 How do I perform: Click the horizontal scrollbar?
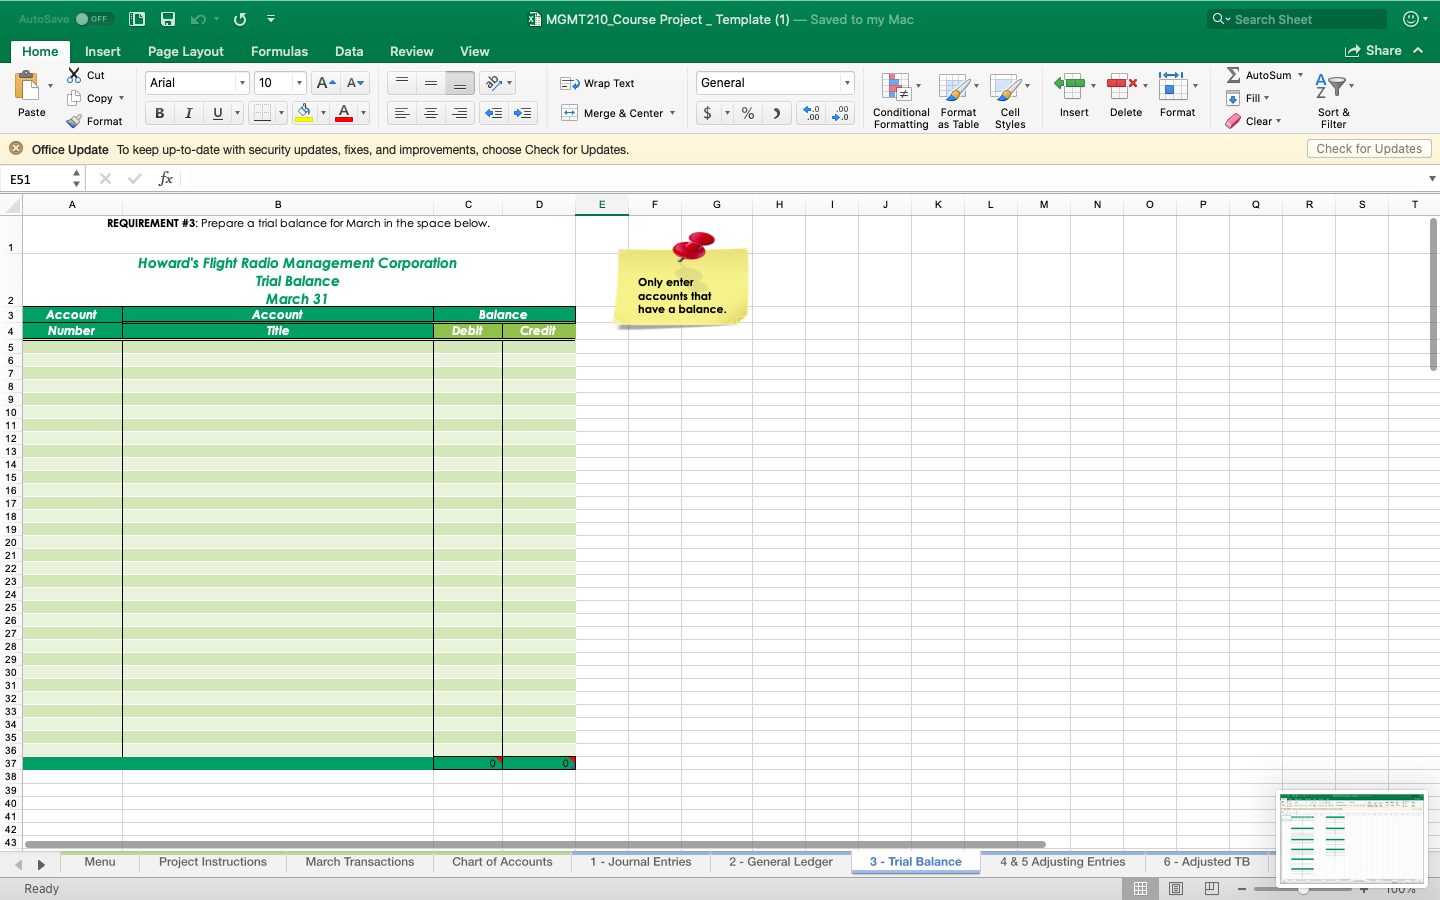(535, 844)
